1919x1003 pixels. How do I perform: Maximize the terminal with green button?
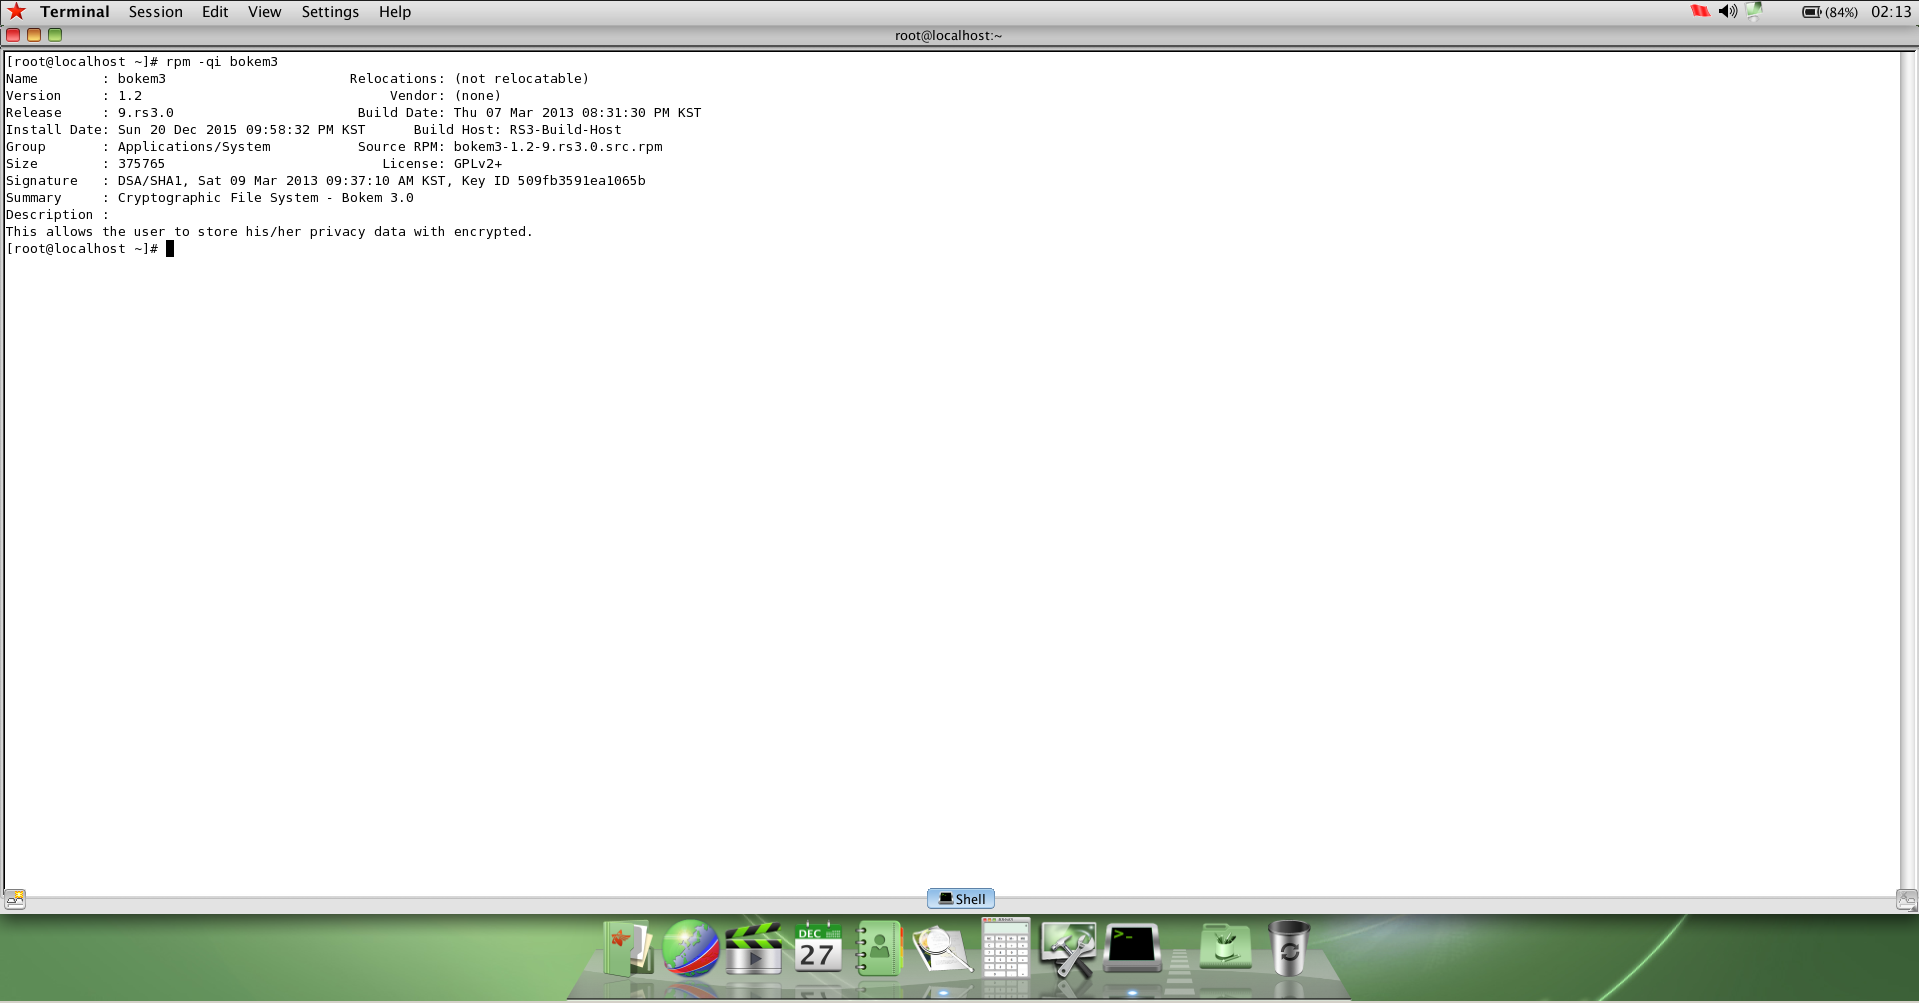pyautogui.click(x=55, y=35)
